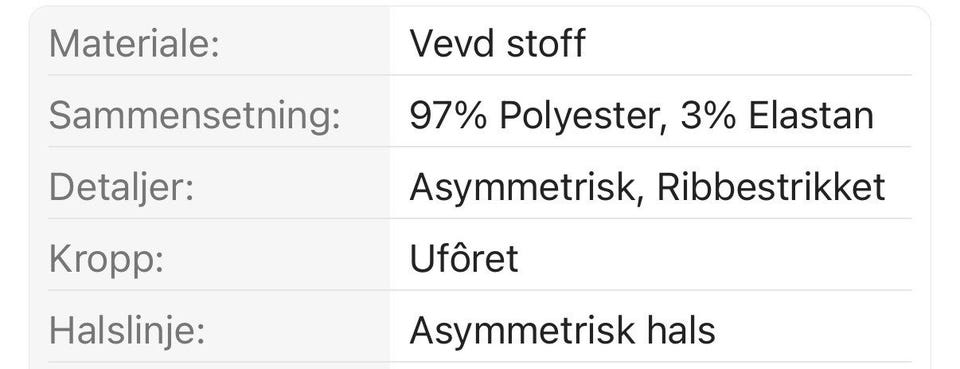
Task: Select the Materiale label
Action: [133, 43]
